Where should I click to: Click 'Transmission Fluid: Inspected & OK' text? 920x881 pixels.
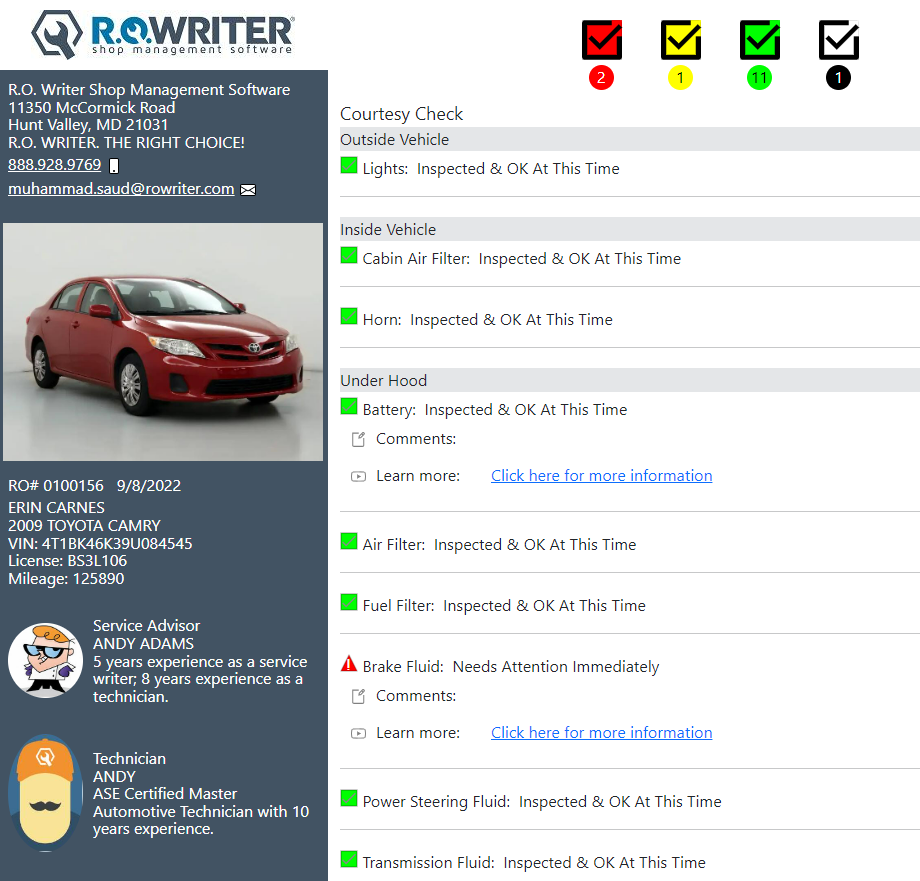tap(534, 863)
